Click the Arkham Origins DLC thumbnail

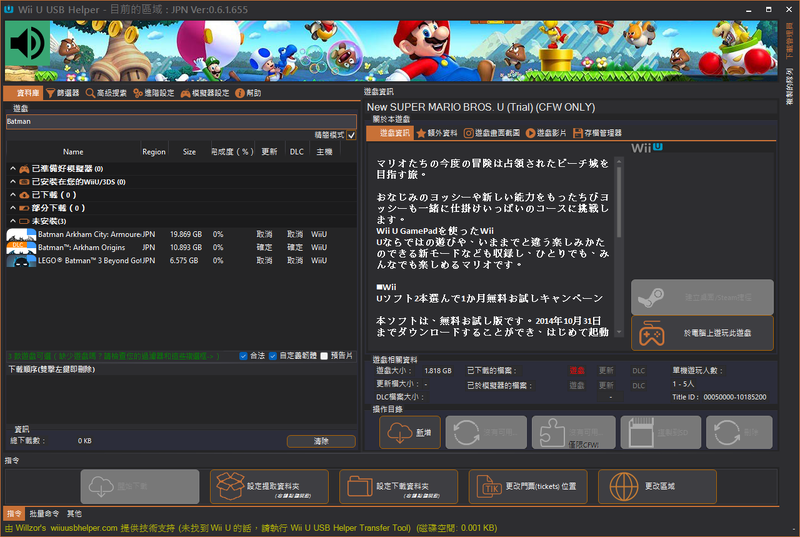[21, 247]
